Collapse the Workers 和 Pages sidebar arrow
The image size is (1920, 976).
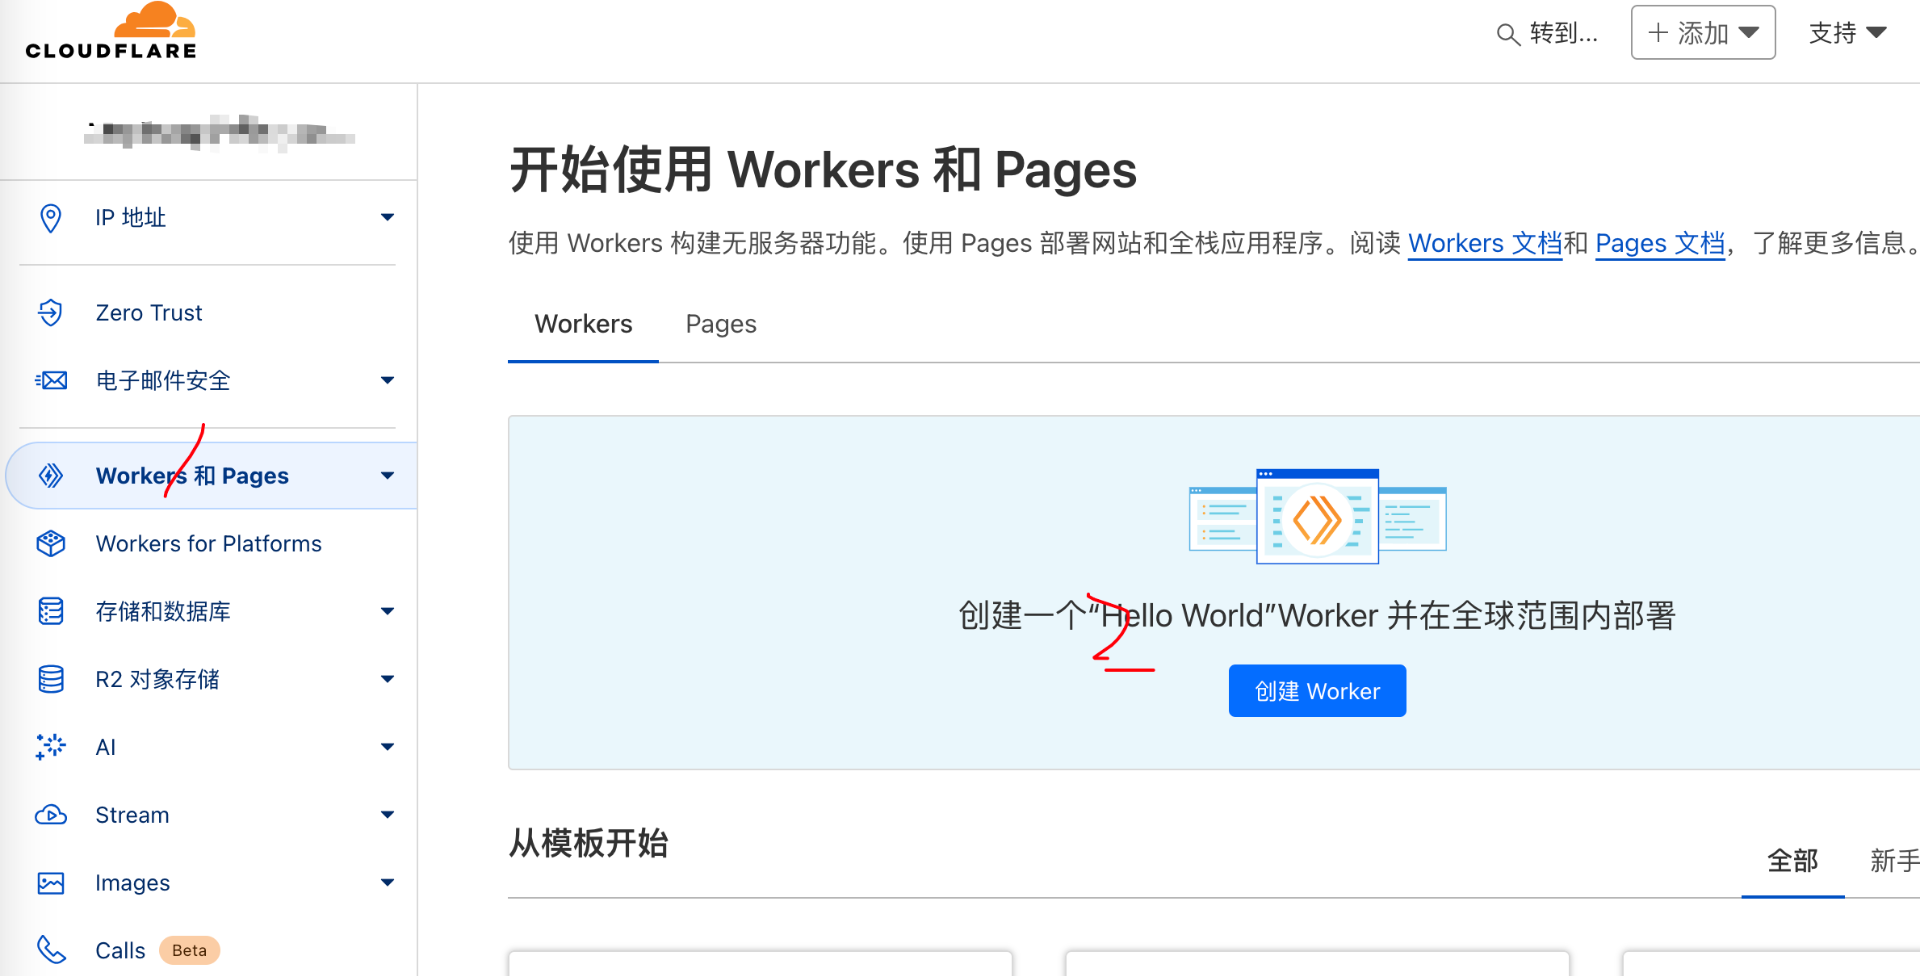[387, 476]
